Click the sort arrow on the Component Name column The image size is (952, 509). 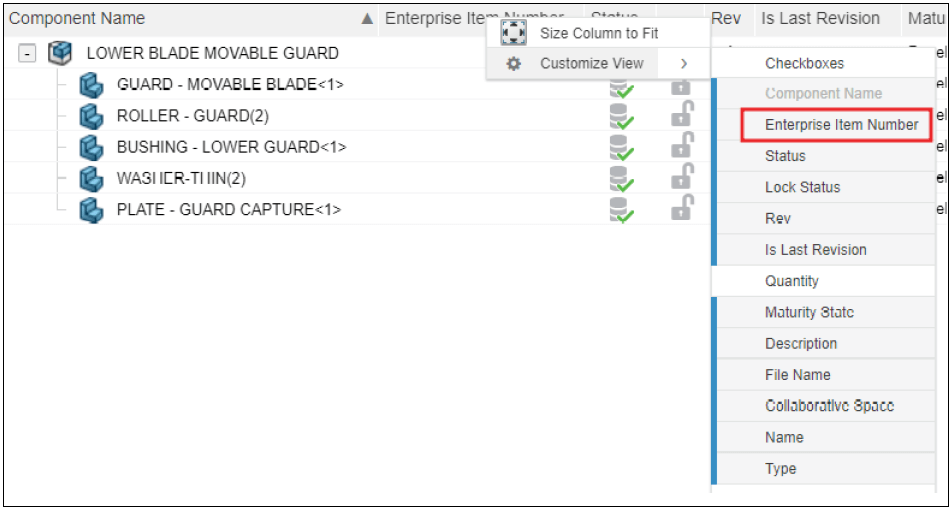pos(367,19)
